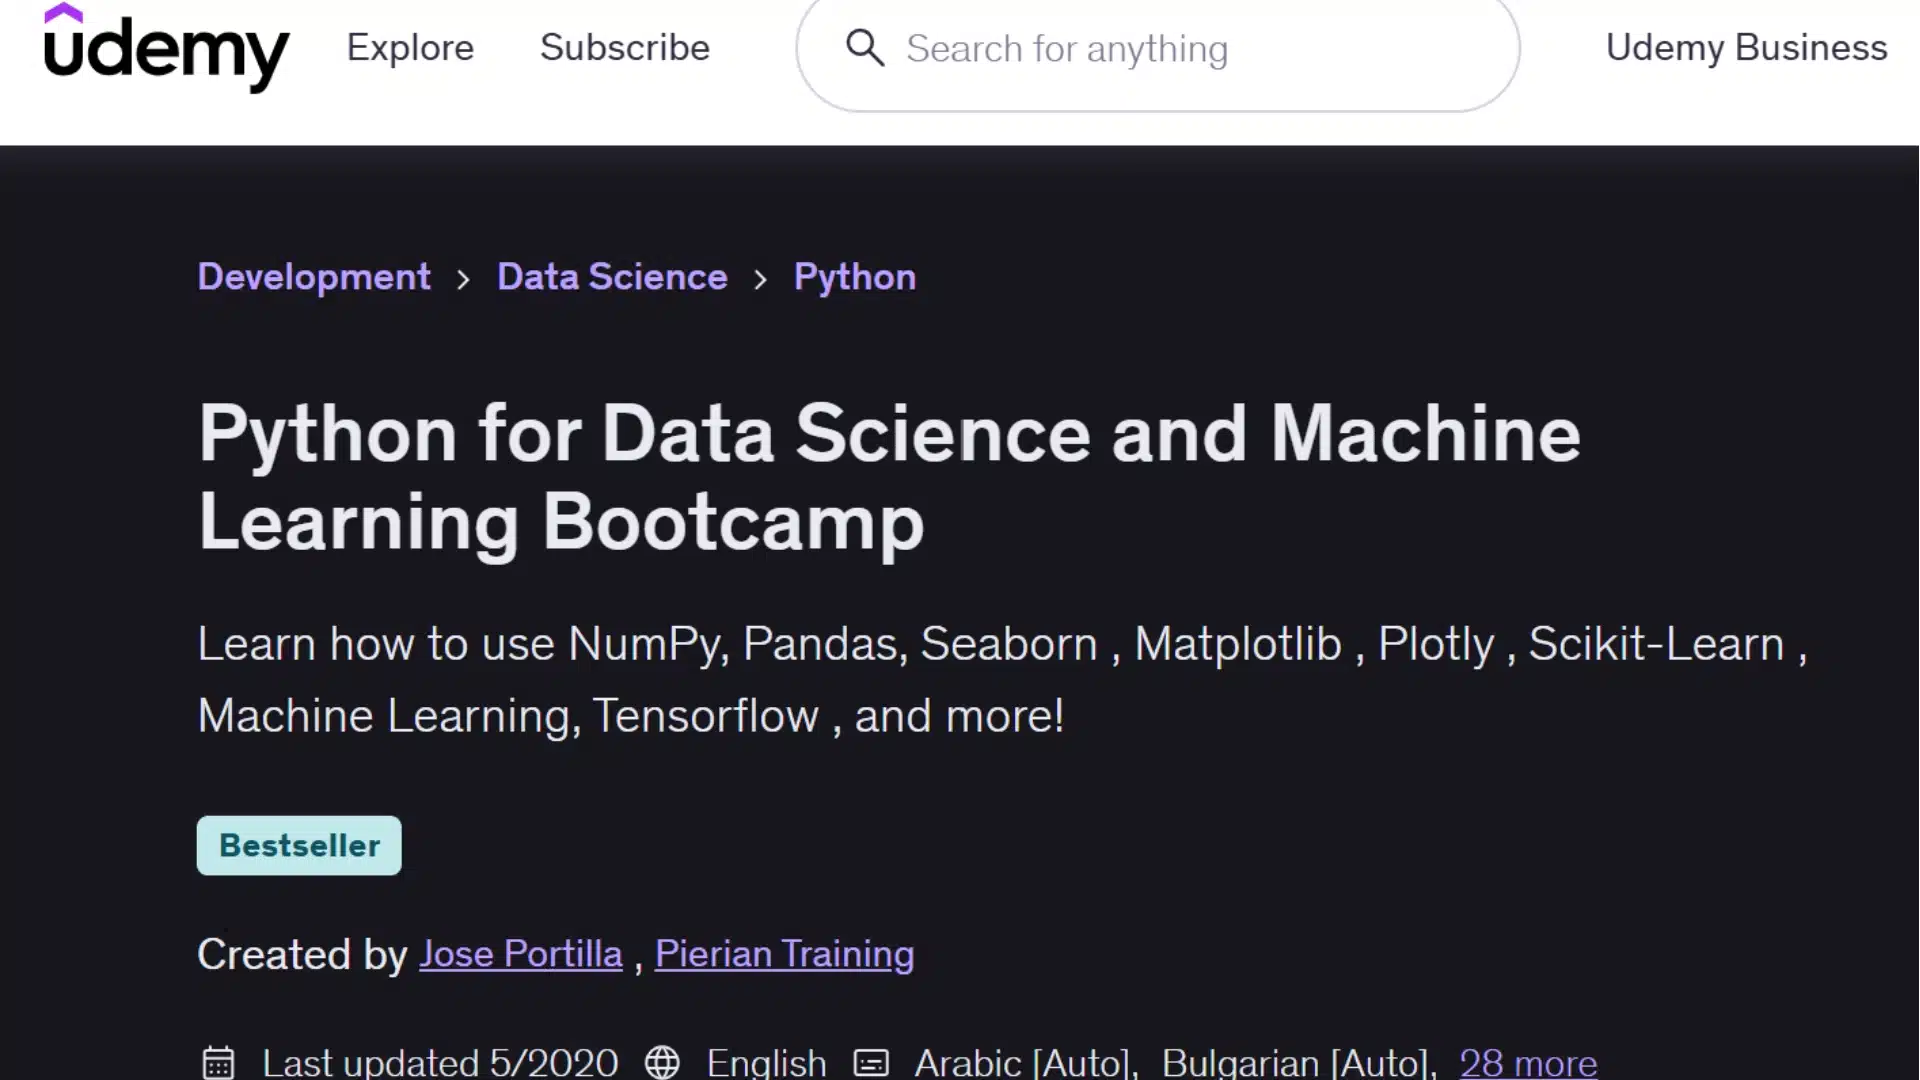Click the chevron after Development

click(463, 279)
